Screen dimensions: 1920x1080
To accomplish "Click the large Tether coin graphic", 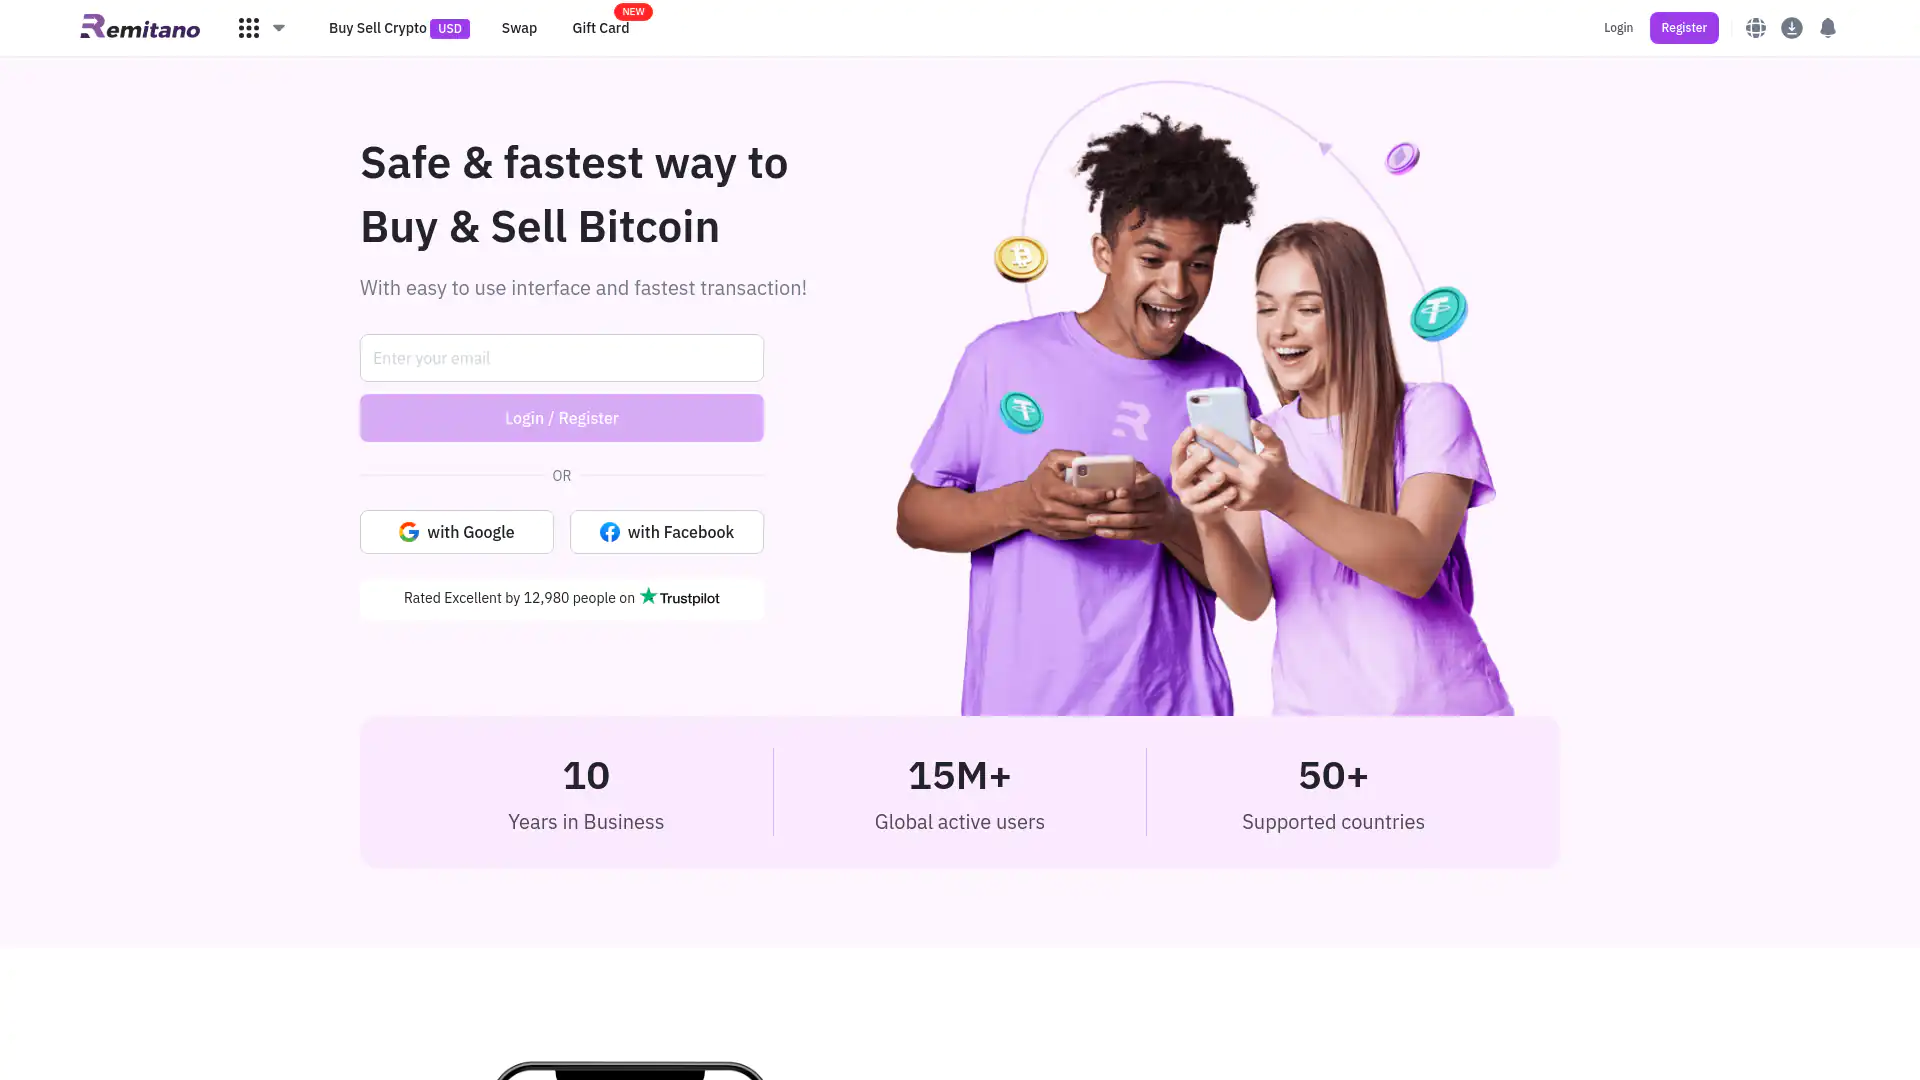I will pyautogui.click(x=1439, y=312).
